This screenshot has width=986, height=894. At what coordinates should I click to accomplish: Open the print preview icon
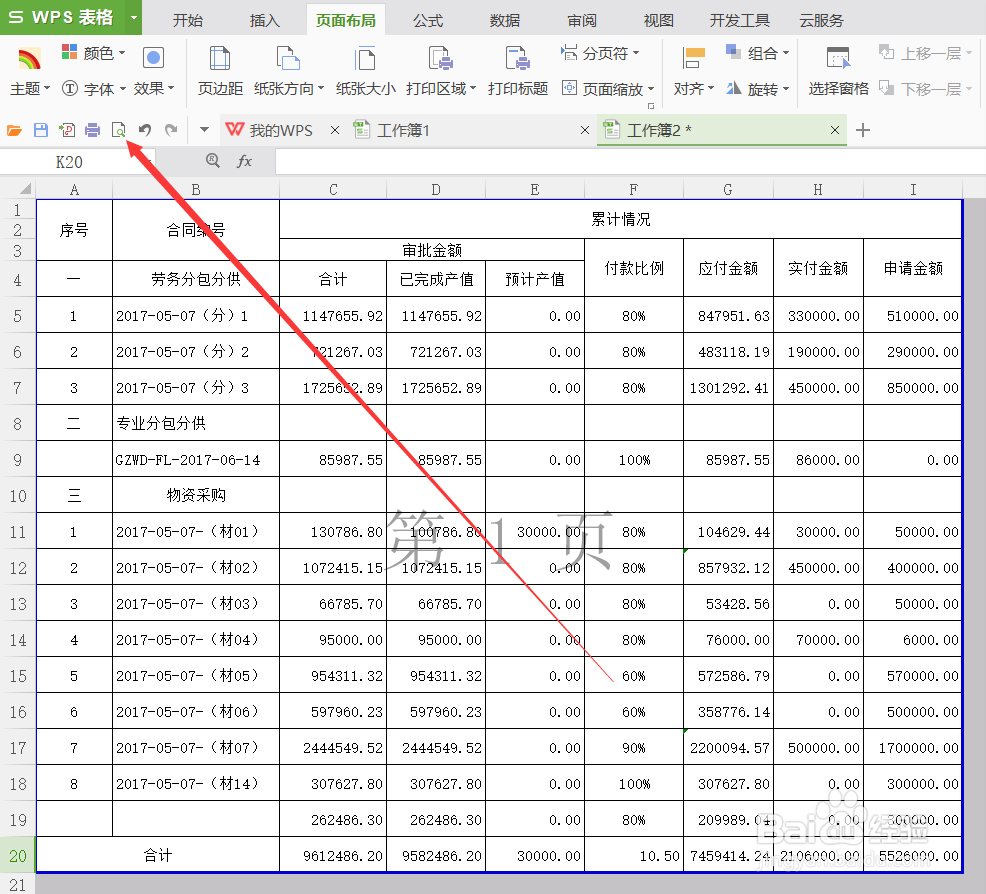point(120,130)
